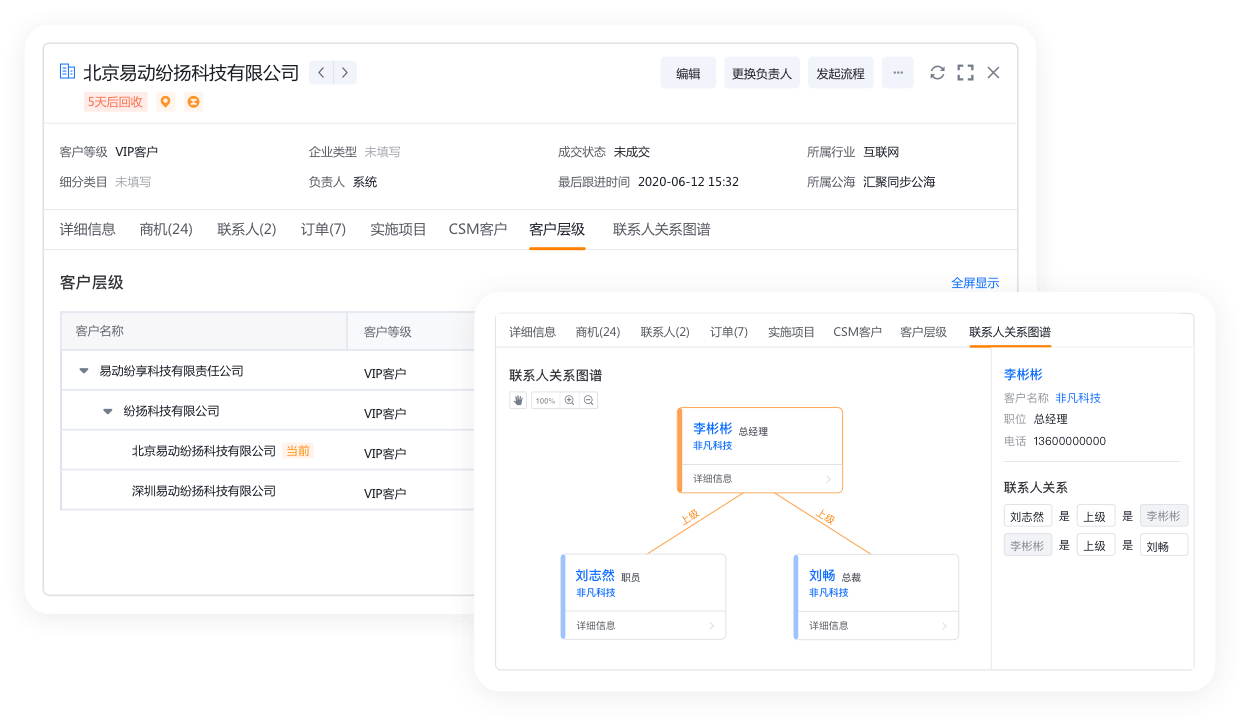Go to next customer record arrow
Image resolution: width=1248 pixels, height=720 pixels.
pos(345,72)
